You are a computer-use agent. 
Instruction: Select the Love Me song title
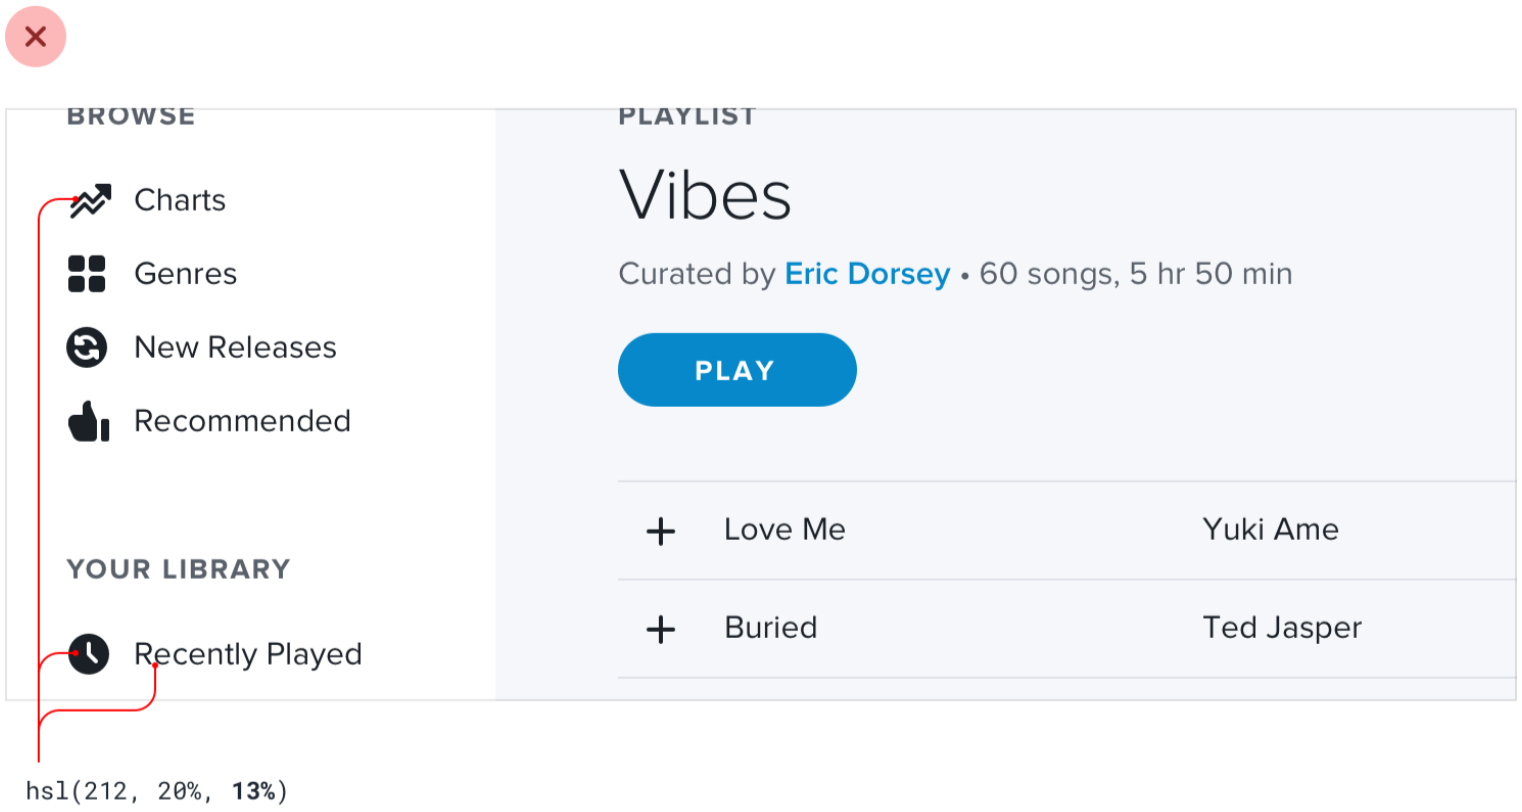pos(785,530)
